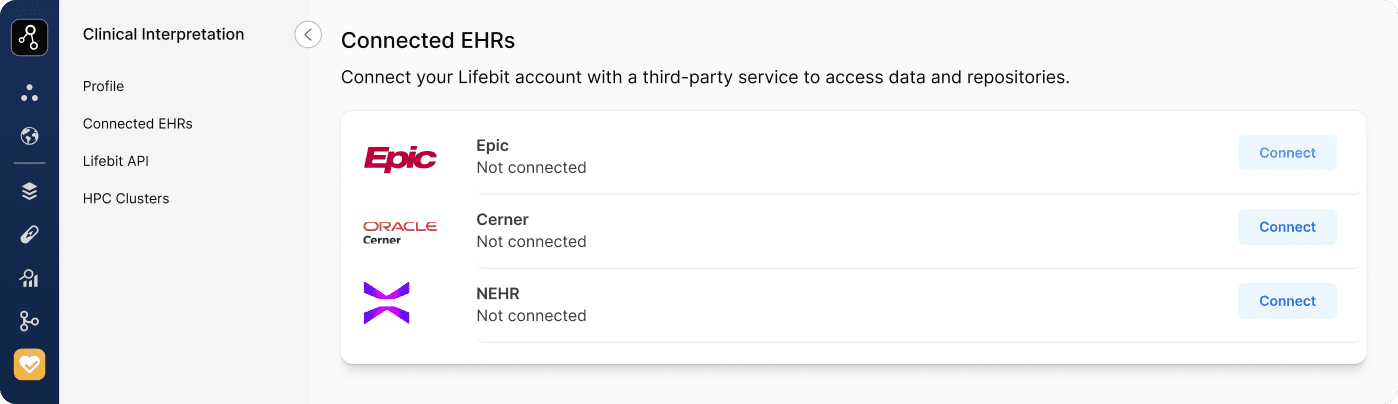Connect the Epic EHR
The image size is (1398, 404).
coord(1287,153)
